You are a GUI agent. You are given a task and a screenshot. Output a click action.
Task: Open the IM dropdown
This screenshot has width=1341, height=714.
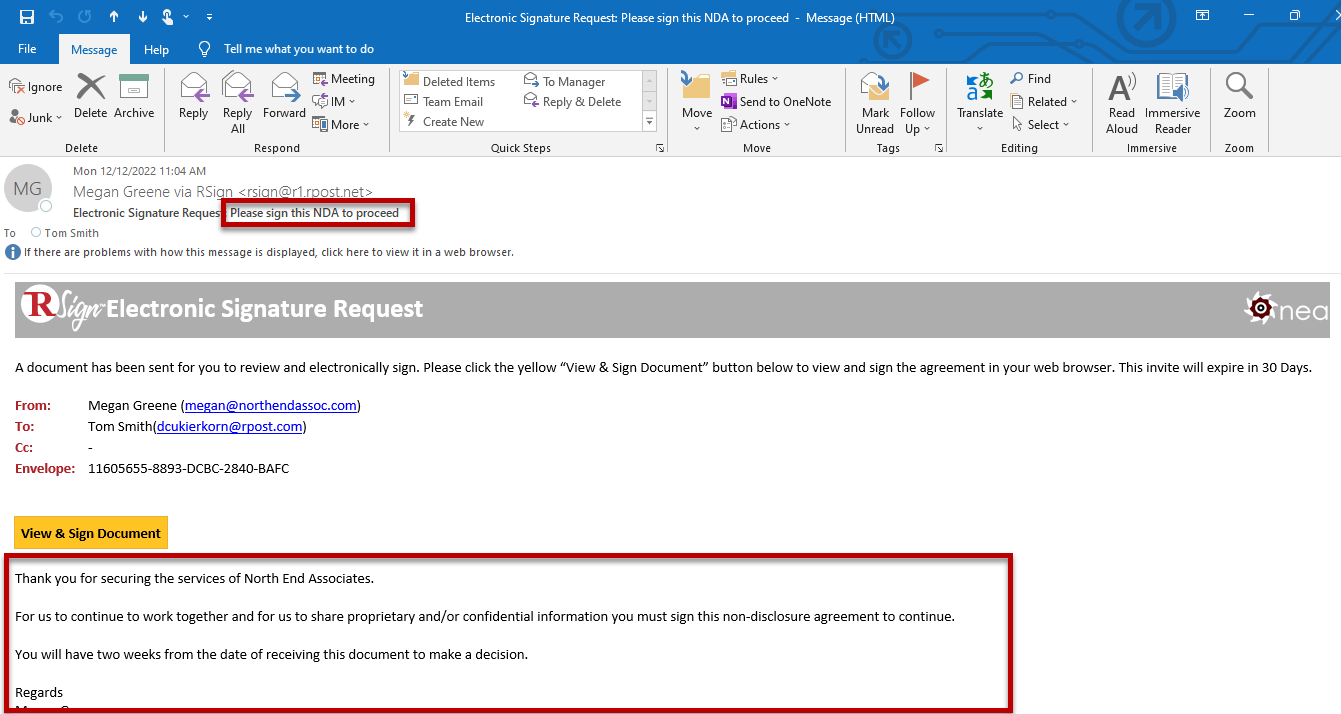(x=335, y=101)
